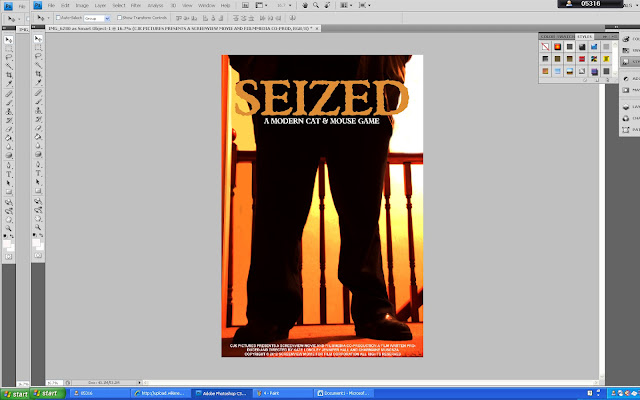Select the Brush tool in the front toolbar
This screenshot has height=400, width=640.
(38, 102)
